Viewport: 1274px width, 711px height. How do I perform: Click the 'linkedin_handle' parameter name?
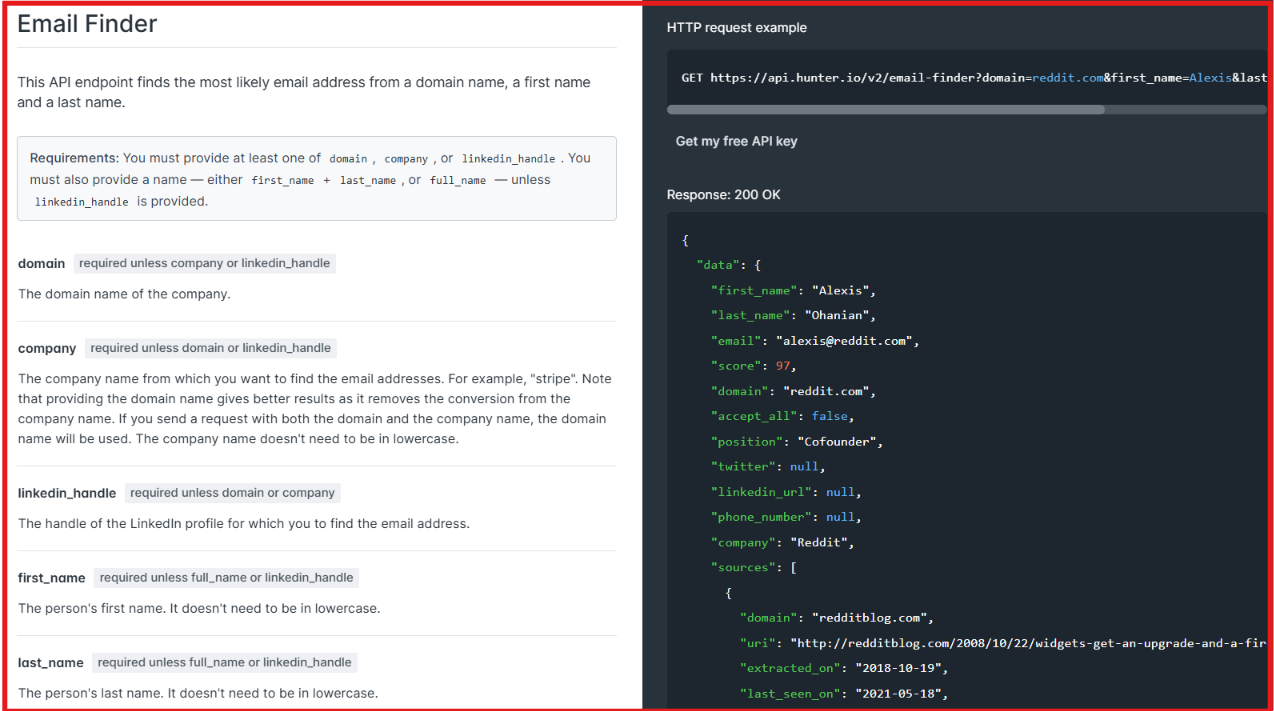click(67, 493)
